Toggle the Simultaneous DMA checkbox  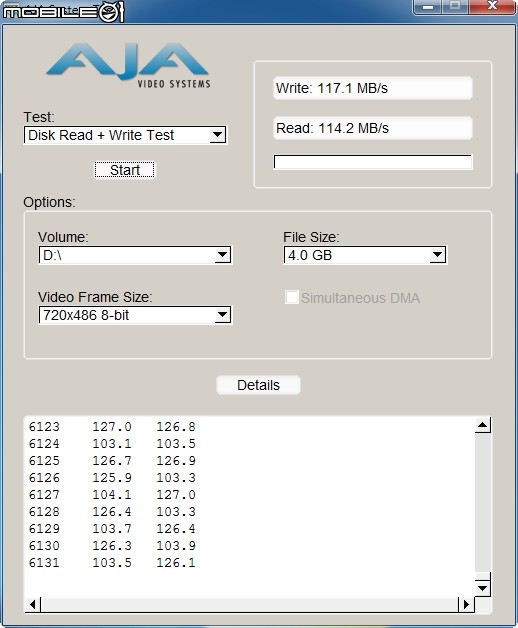292,298
